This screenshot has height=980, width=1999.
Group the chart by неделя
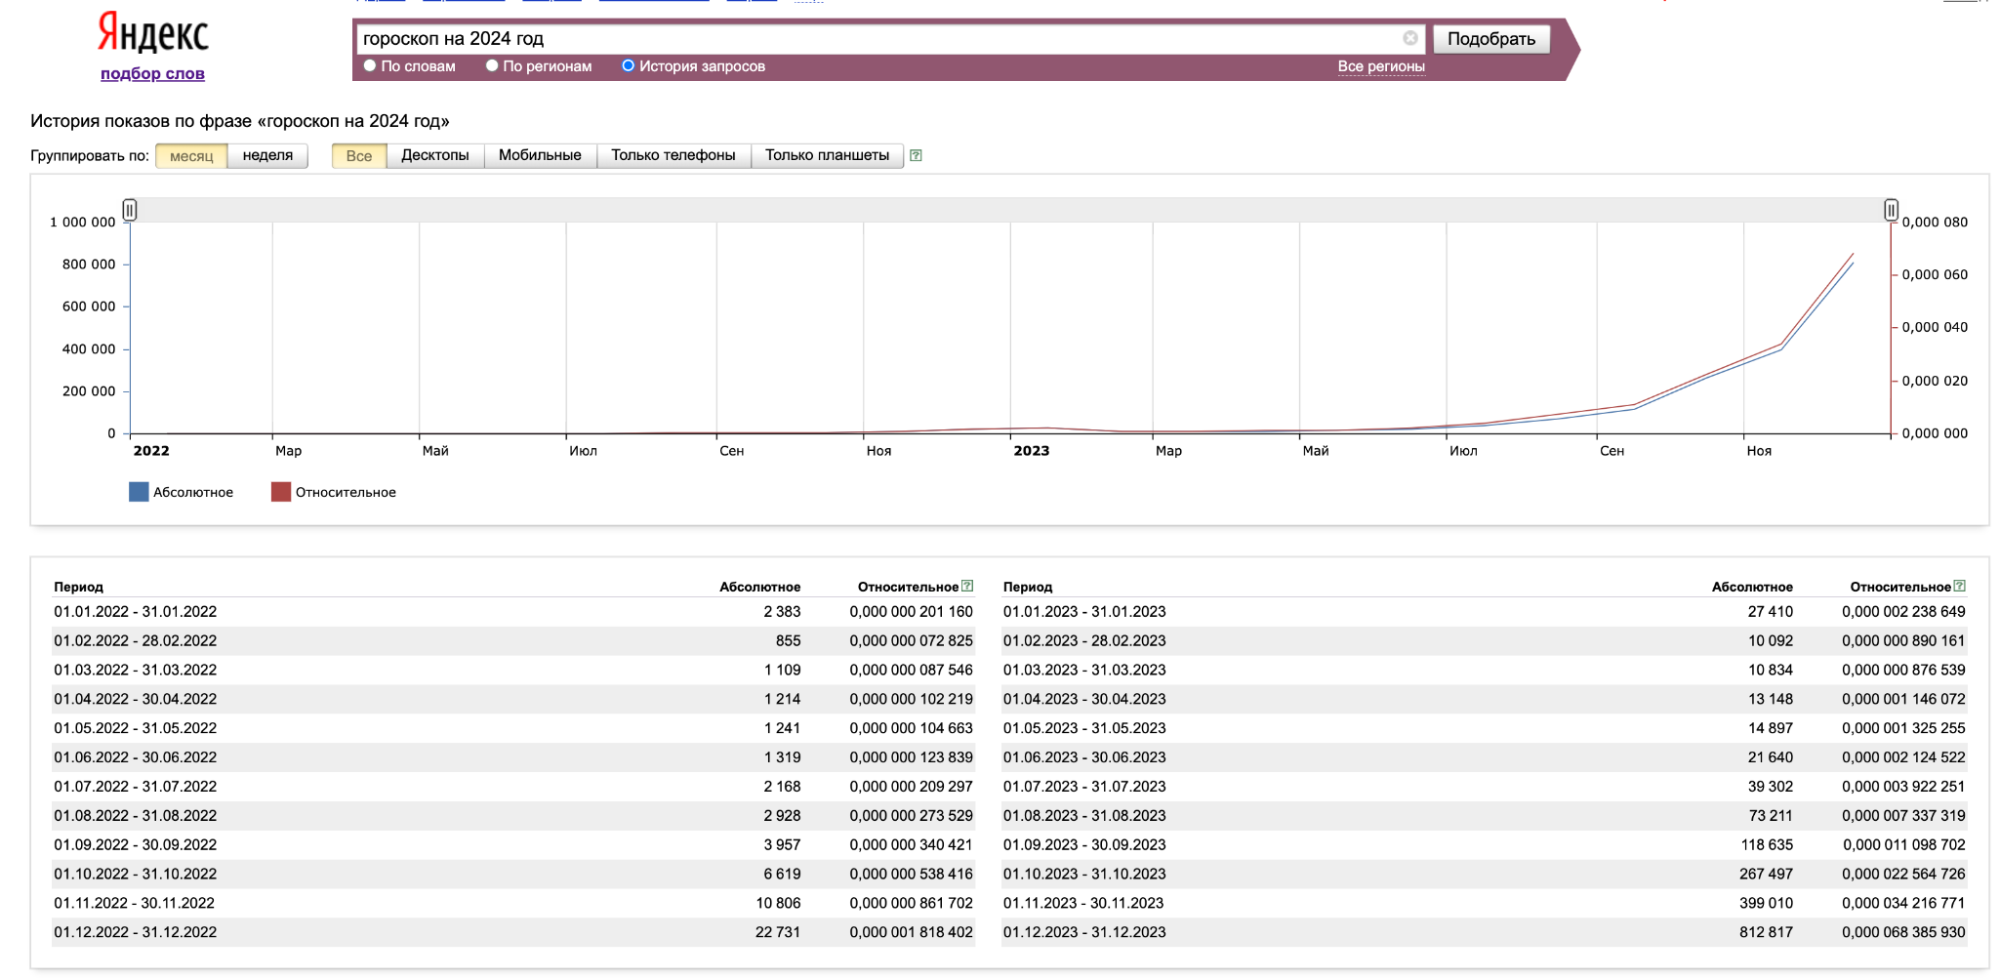point(268,155)
